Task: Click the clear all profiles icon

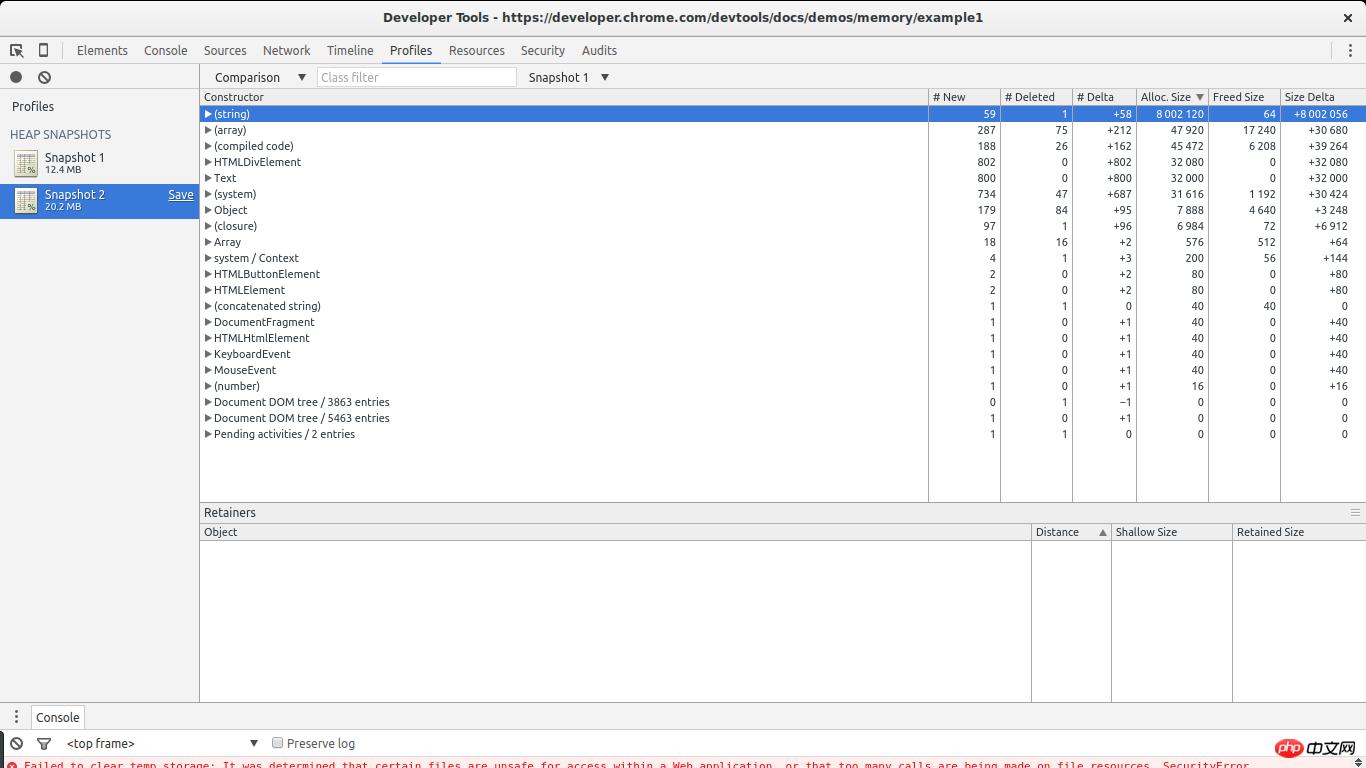Action: tap(44, 77)
